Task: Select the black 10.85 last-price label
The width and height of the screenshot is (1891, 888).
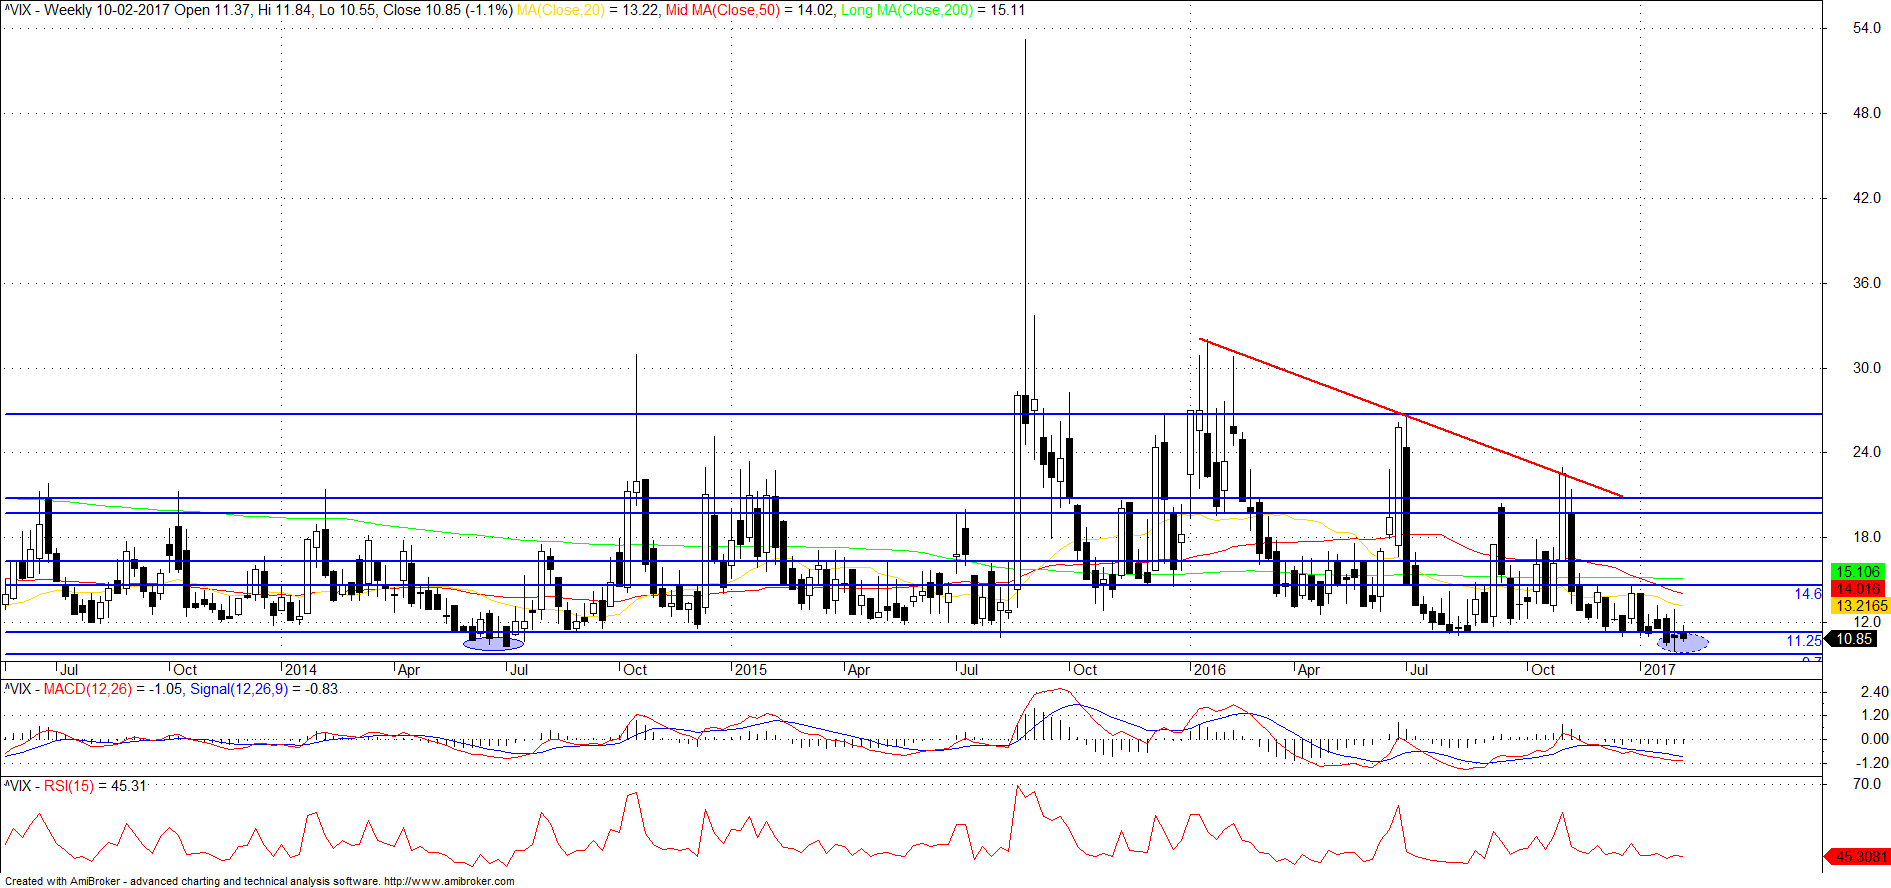Action: tap(1854, 639)
